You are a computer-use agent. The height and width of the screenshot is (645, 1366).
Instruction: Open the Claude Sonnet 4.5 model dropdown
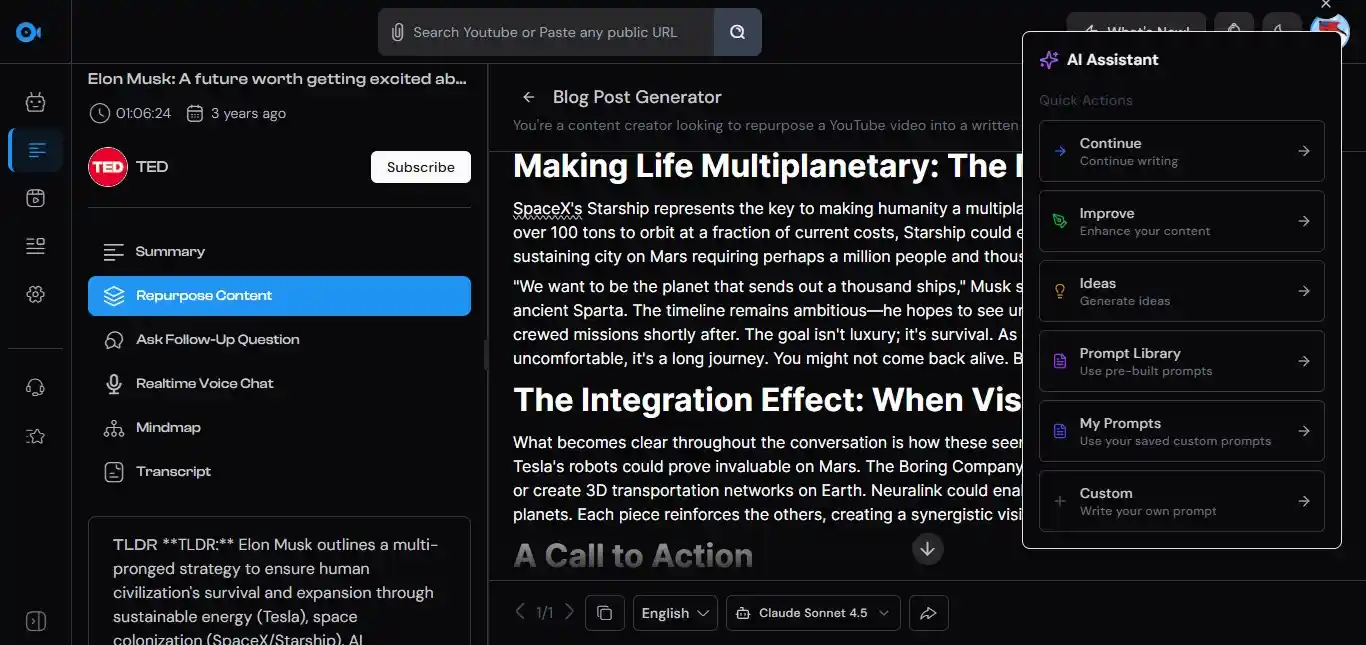point(813,613)
